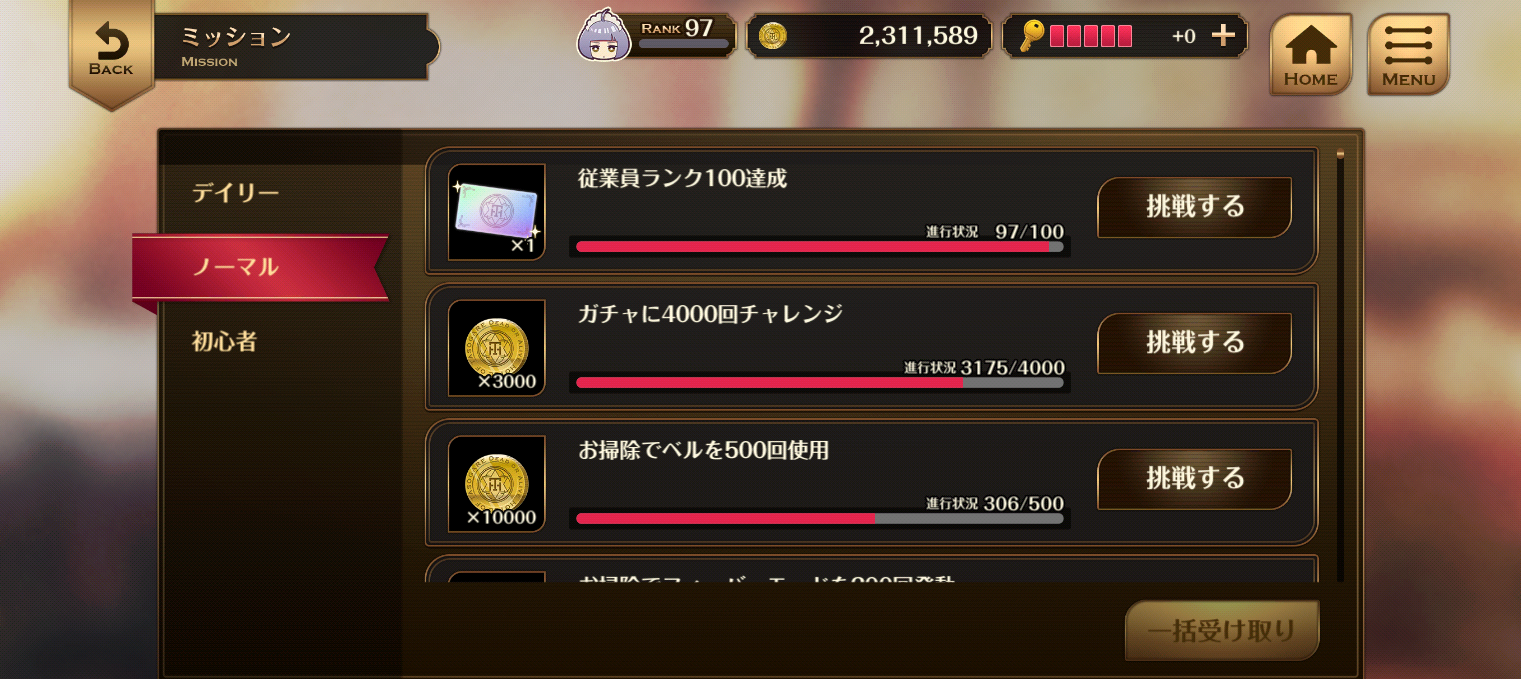Click 挑戦する for ガチャに4000回チャレンジ
1521x679 pixels.
coord(1195,343)
